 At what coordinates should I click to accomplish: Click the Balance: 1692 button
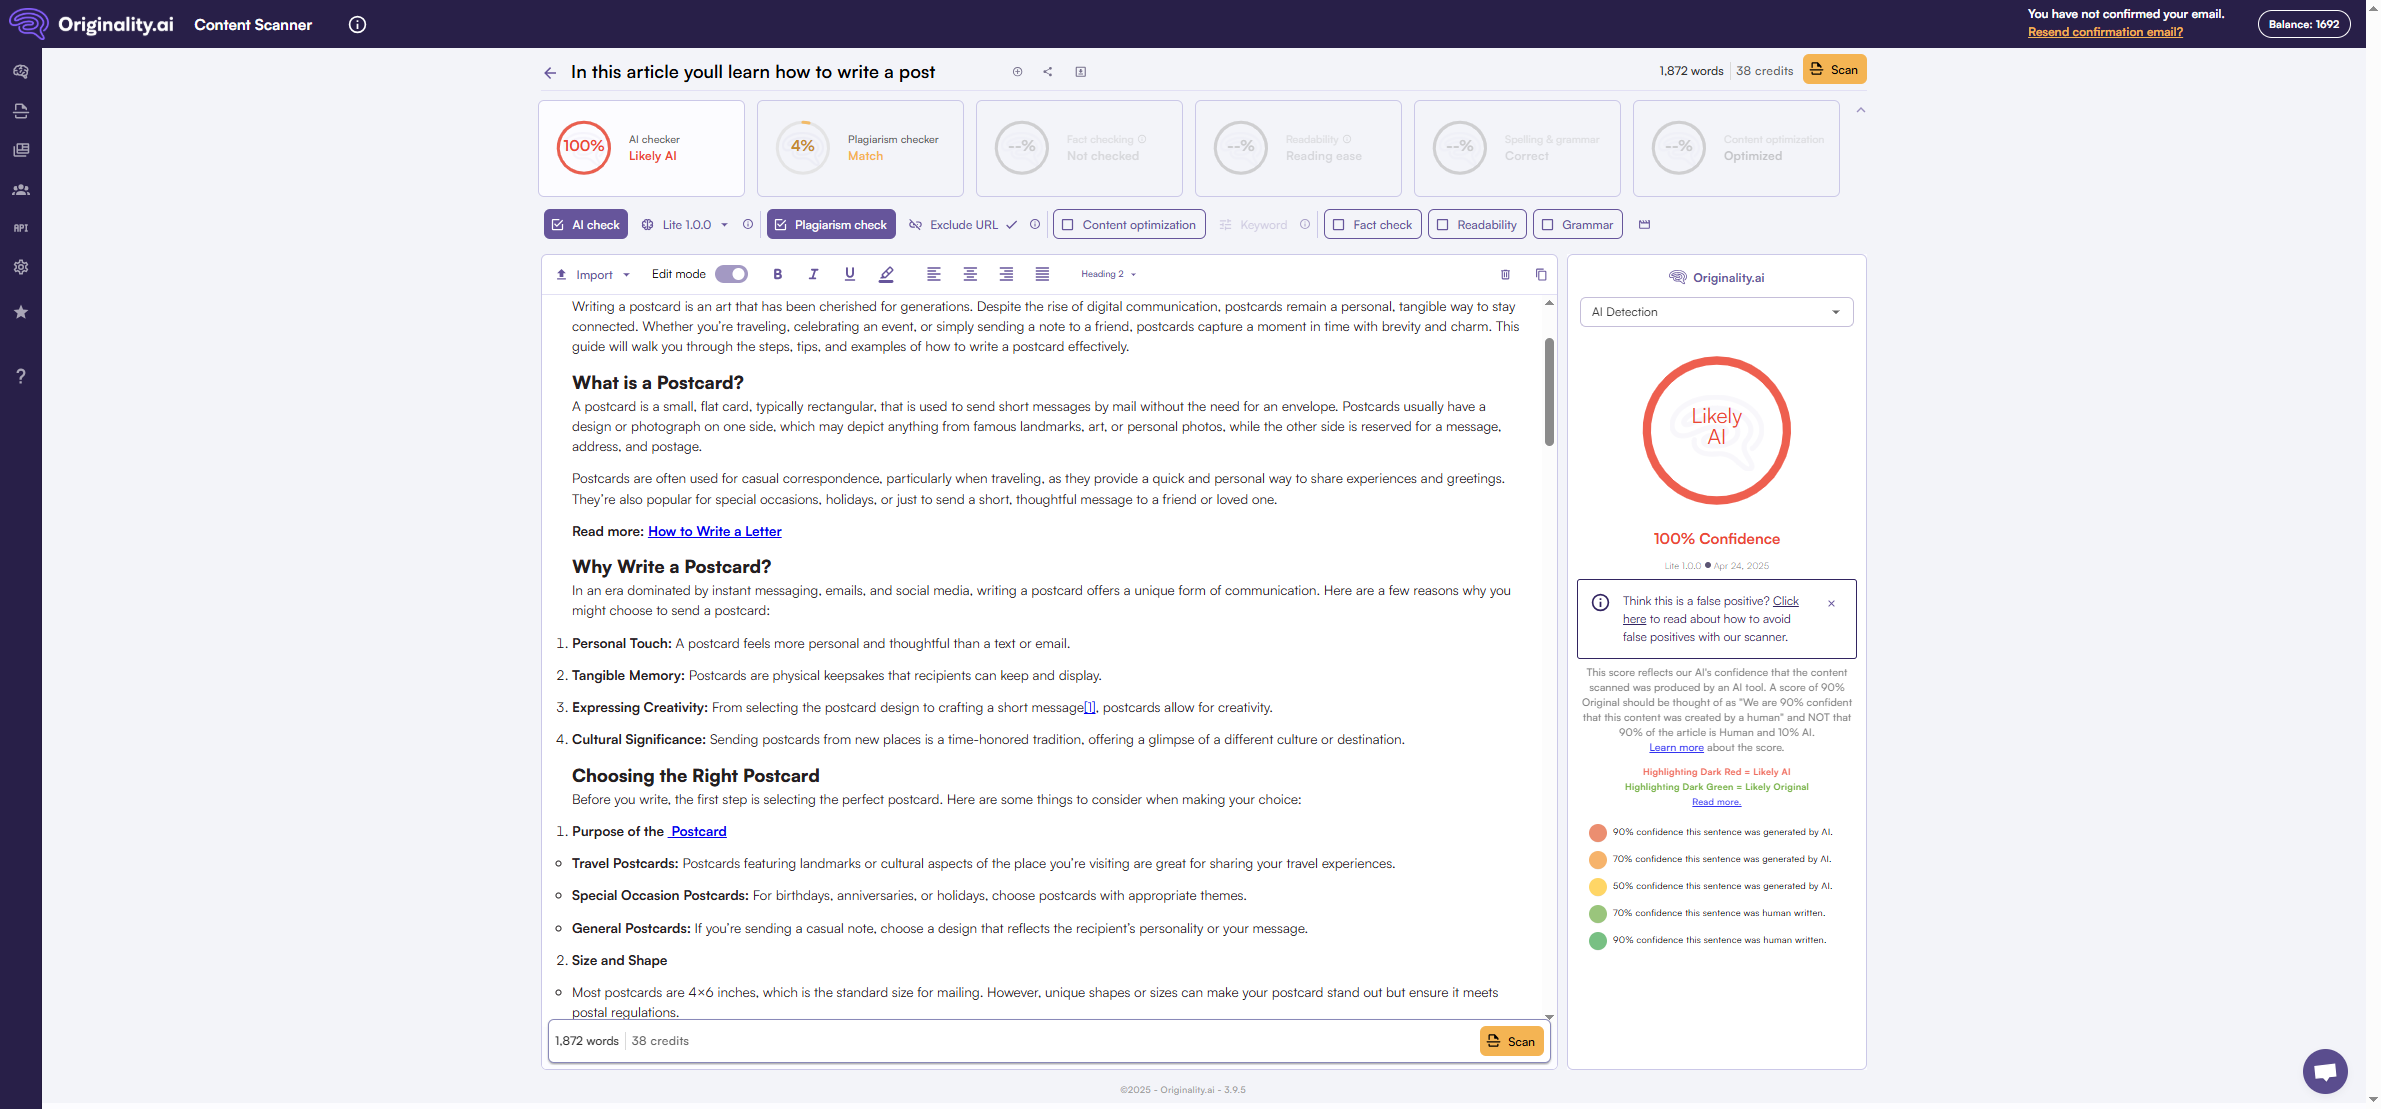coord(2304,24)
